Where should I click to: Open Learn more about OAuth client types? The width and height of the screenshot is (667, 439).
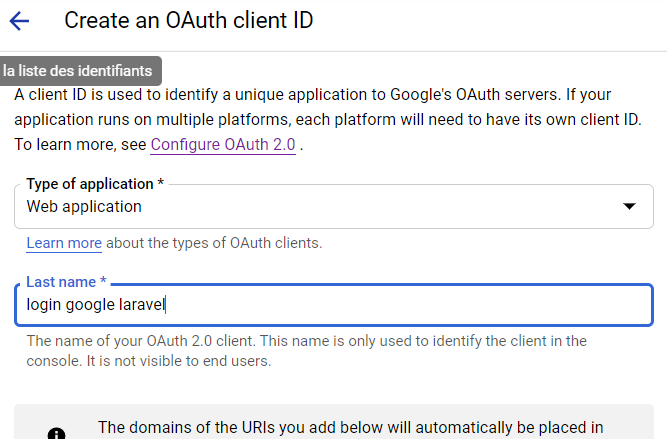click(x=64, y=243)
